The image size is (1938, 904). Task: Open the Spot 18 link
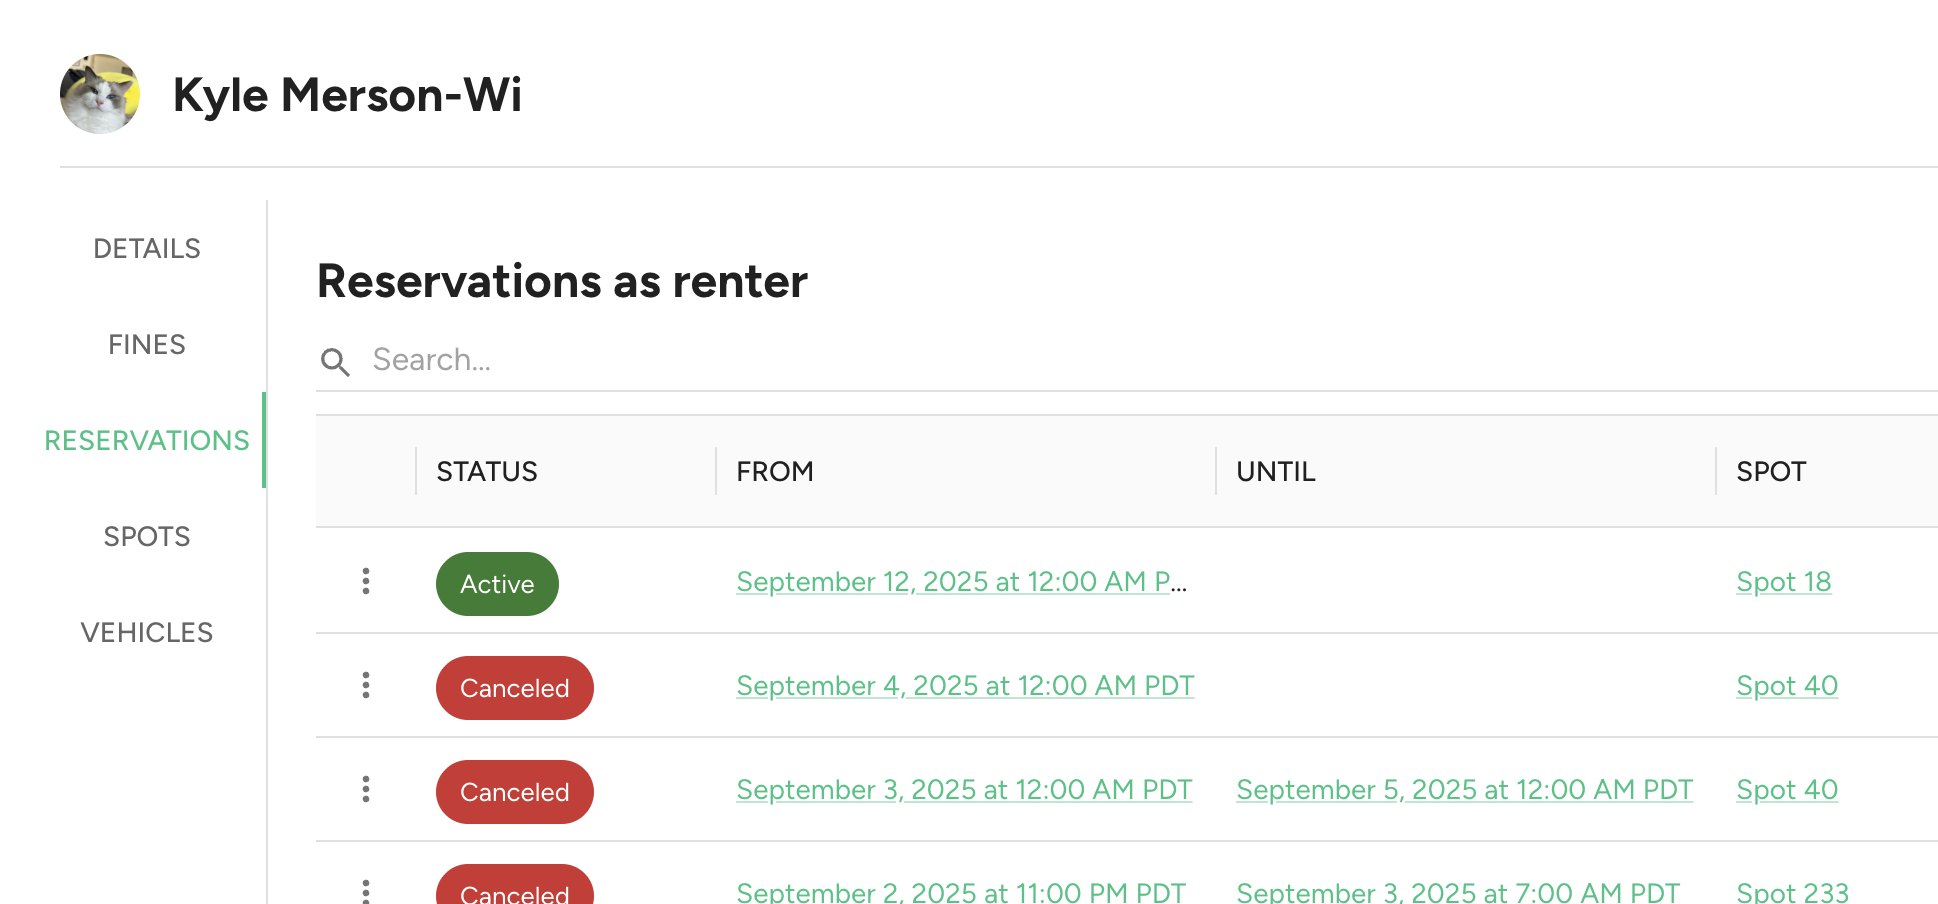[x=1784, y=581]
